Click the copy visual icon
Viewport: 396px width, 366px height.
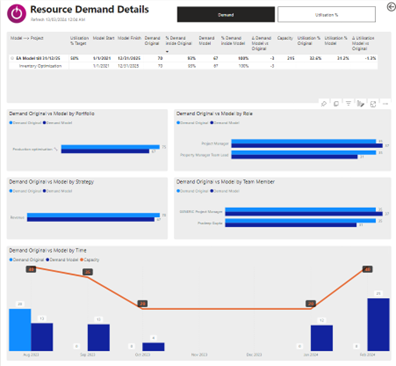click(x=336, y=104)
